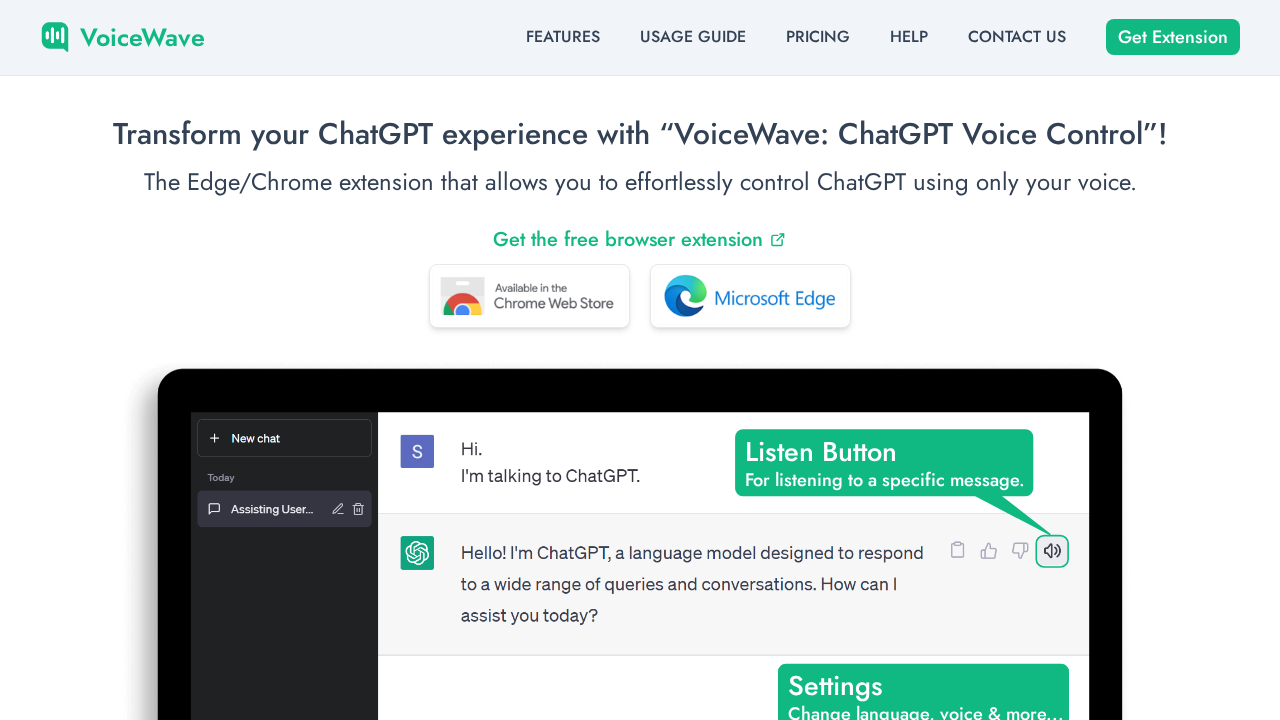Viewport: 1280px width, 720px height.
Task: Click the chat bubble icon next to Assisting User
Action: click(214, 508)
